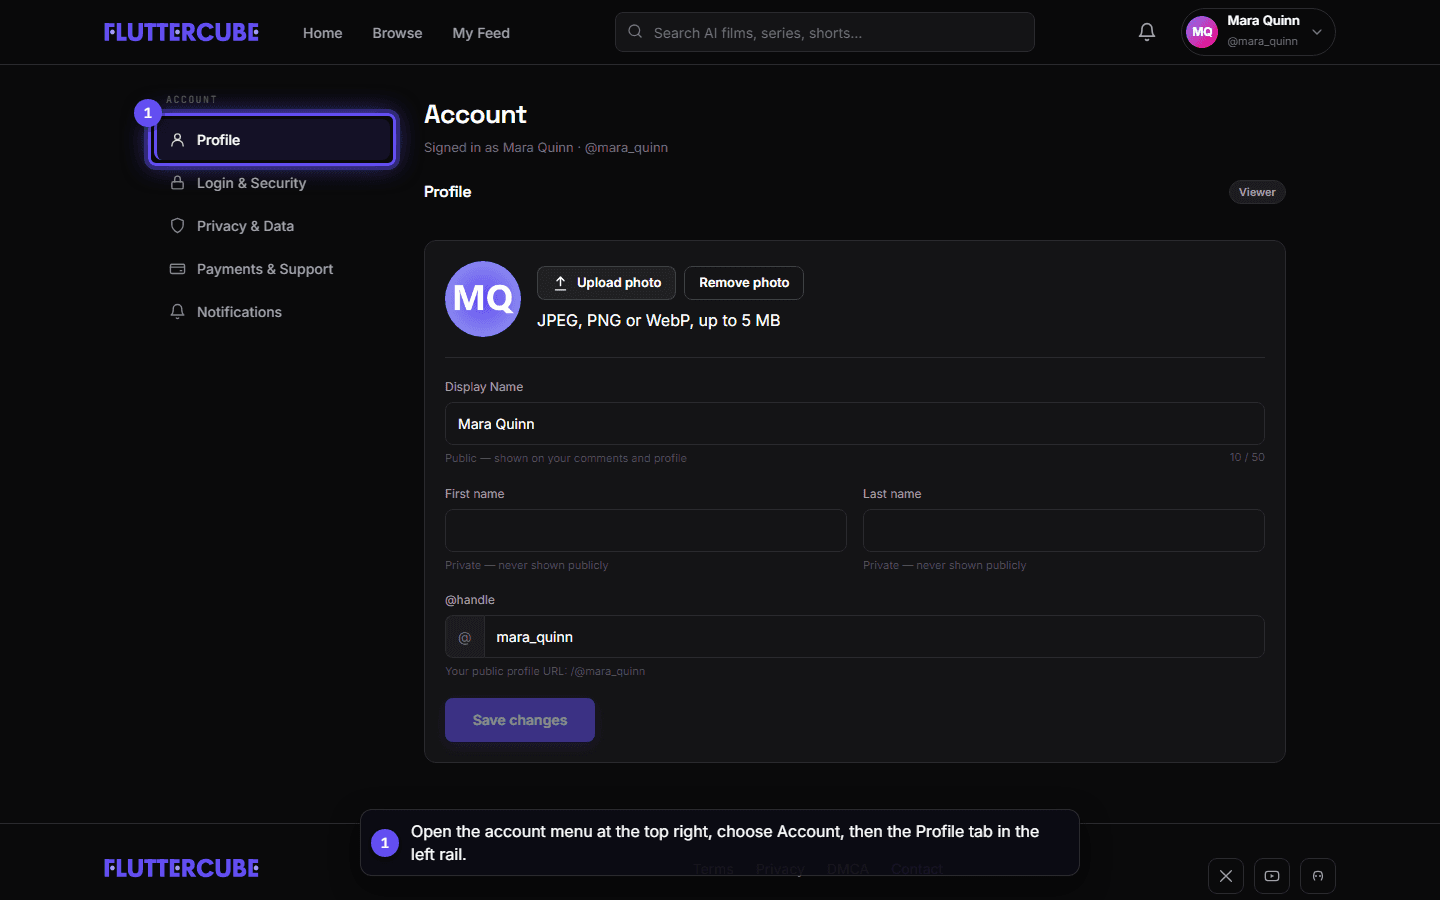Open the notifications bell in header
The image size is (1440, 900).
point(1147,32)
